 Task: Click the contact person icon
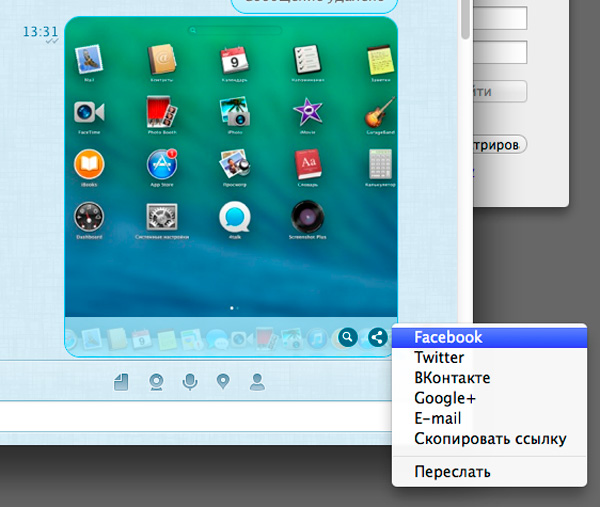pyautogui.click(x=257, y=381)
